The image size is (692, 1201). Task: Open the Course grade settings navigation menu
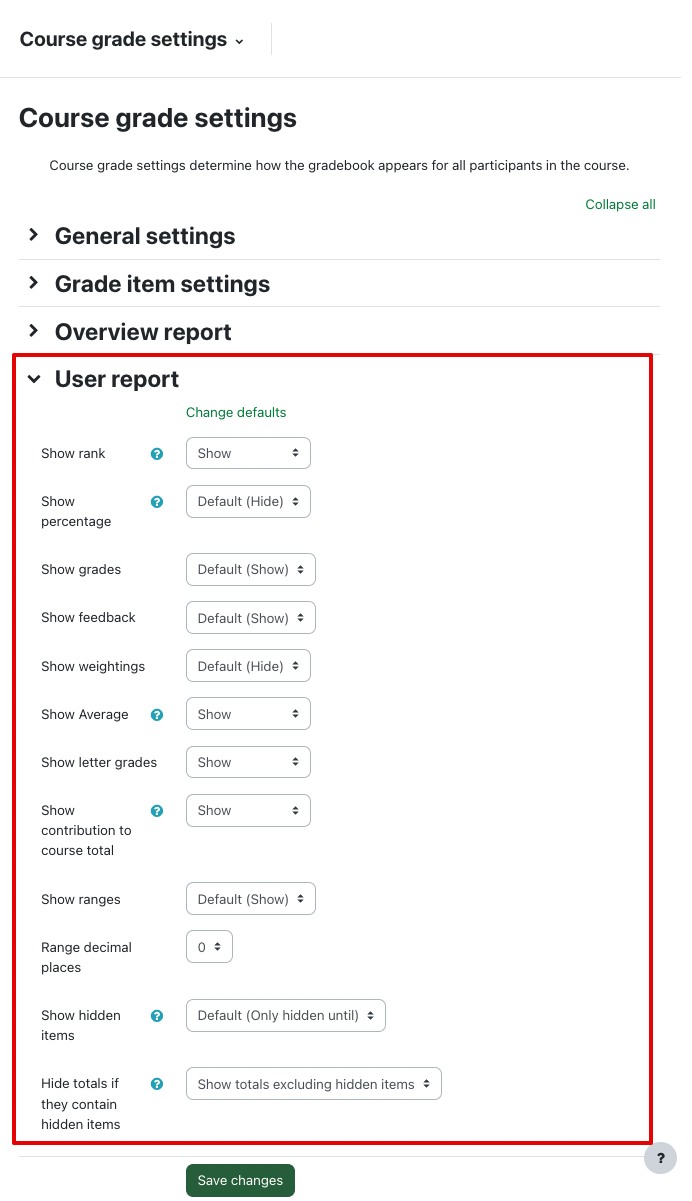(131, 40)
